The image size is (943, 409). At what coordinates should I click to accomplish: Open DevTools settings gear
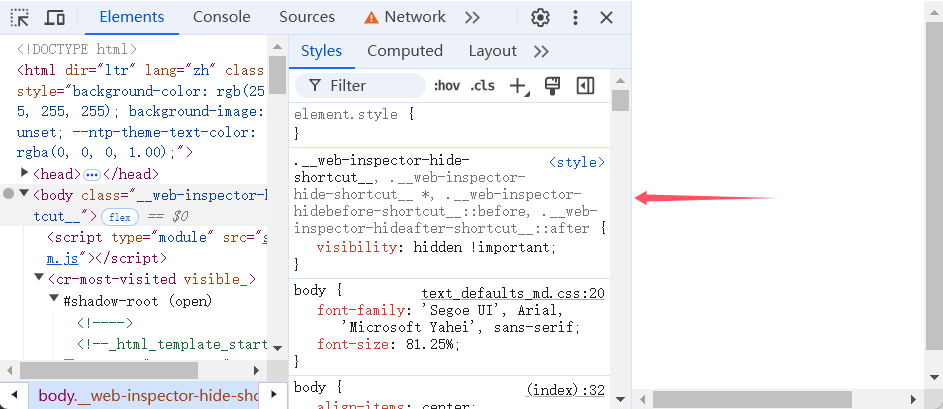[541, 17]
